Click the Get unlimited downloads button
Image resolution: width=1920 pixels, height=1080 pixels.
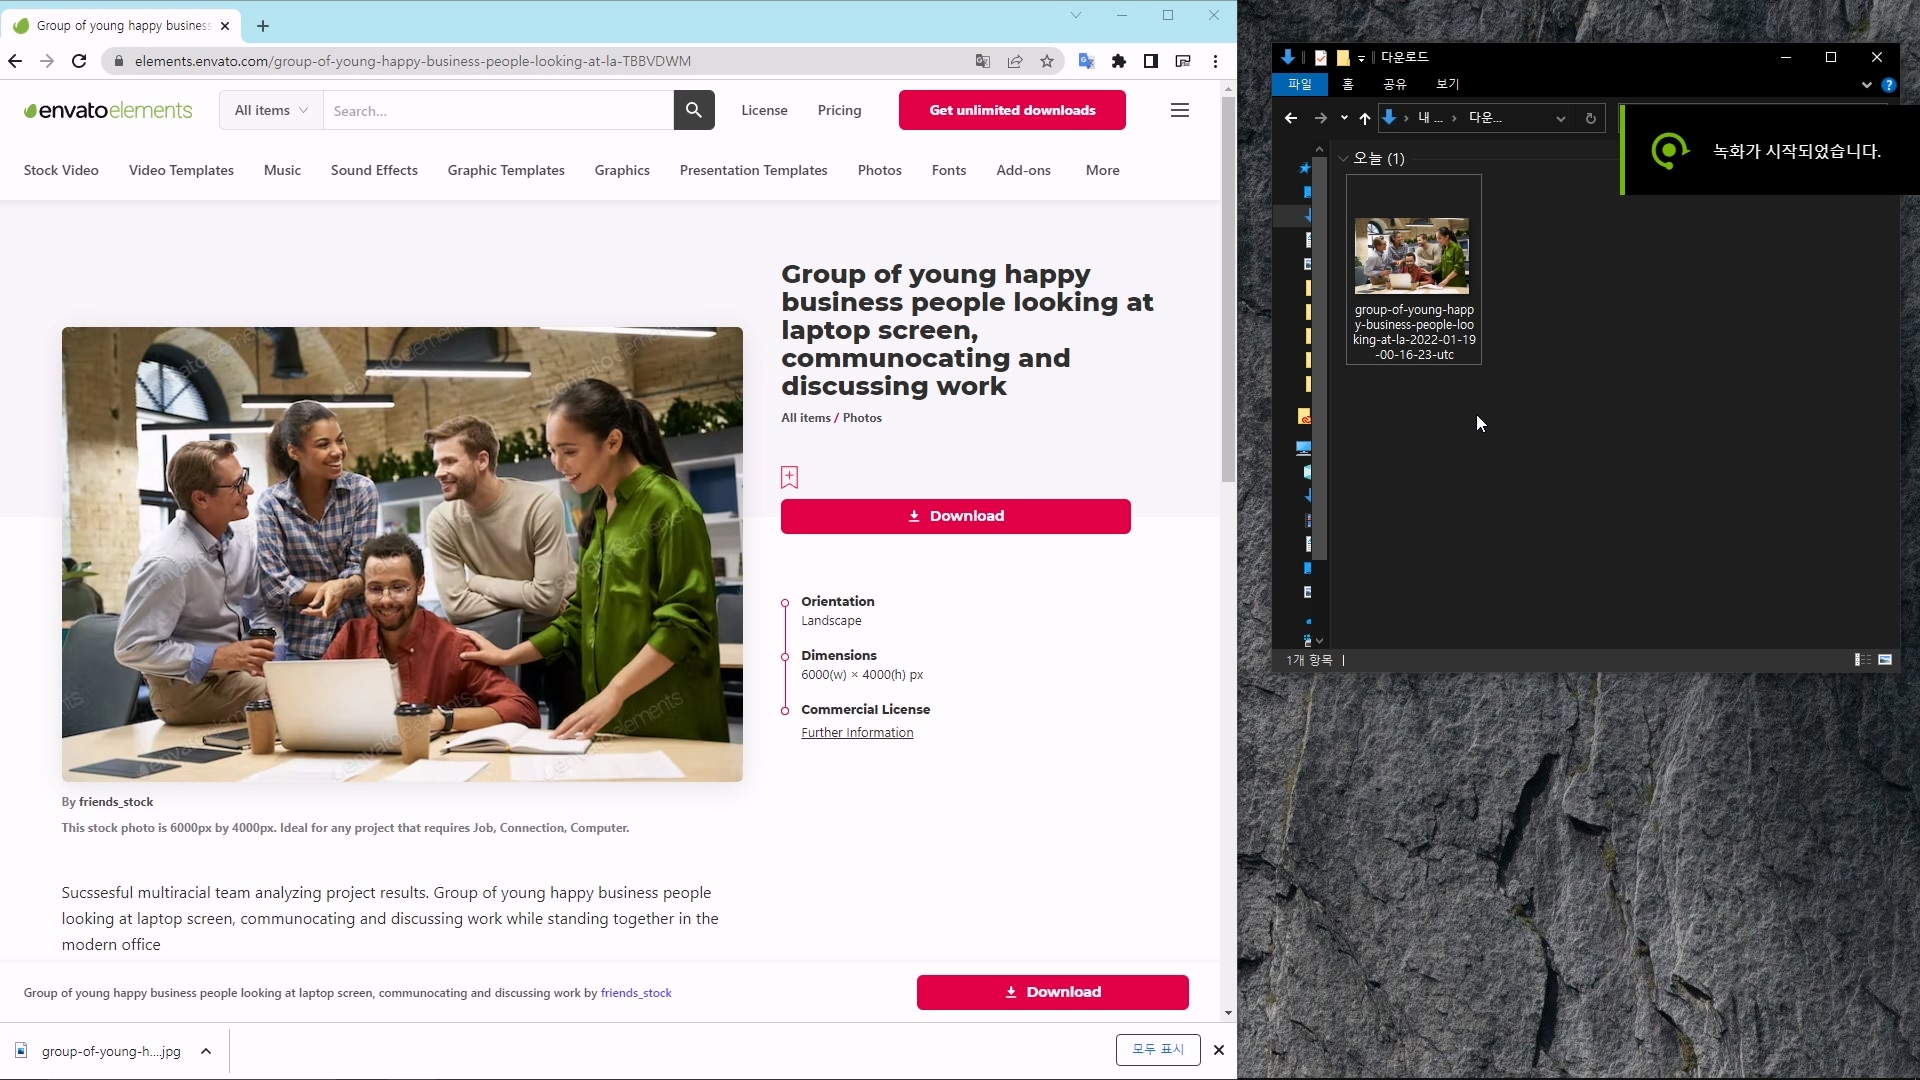1012,110
